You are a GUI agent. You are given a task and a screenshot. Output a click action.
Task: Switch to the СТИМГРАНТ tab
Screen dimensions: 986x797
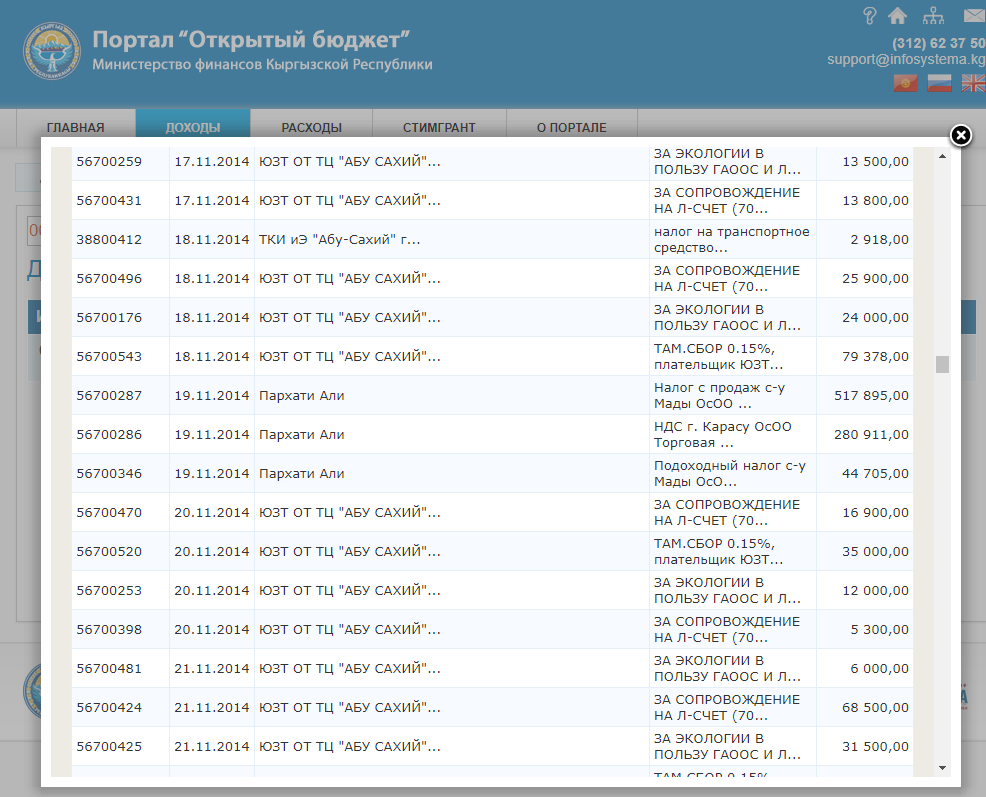(x=439, y=127)
